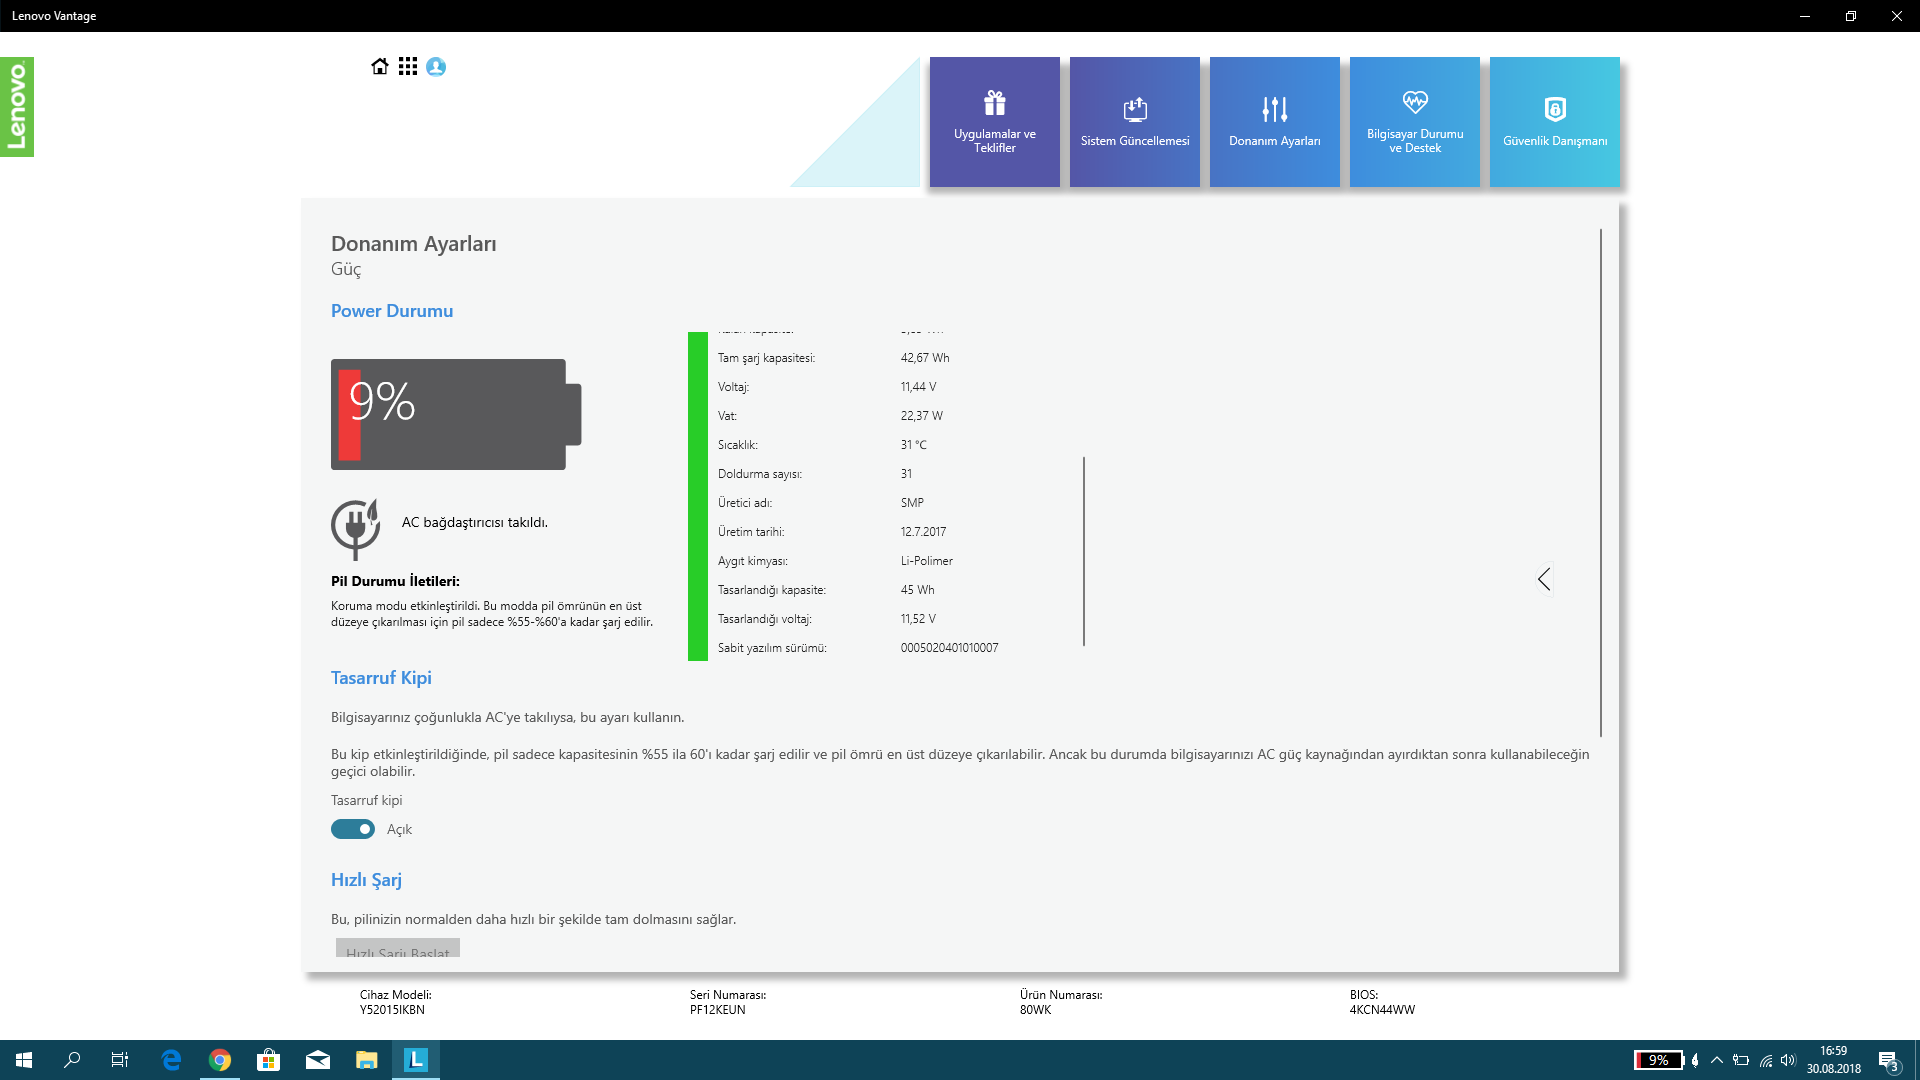
Task: Open Bilgisayar Durumu ve Destek tile
Action: pos(1414,122)
